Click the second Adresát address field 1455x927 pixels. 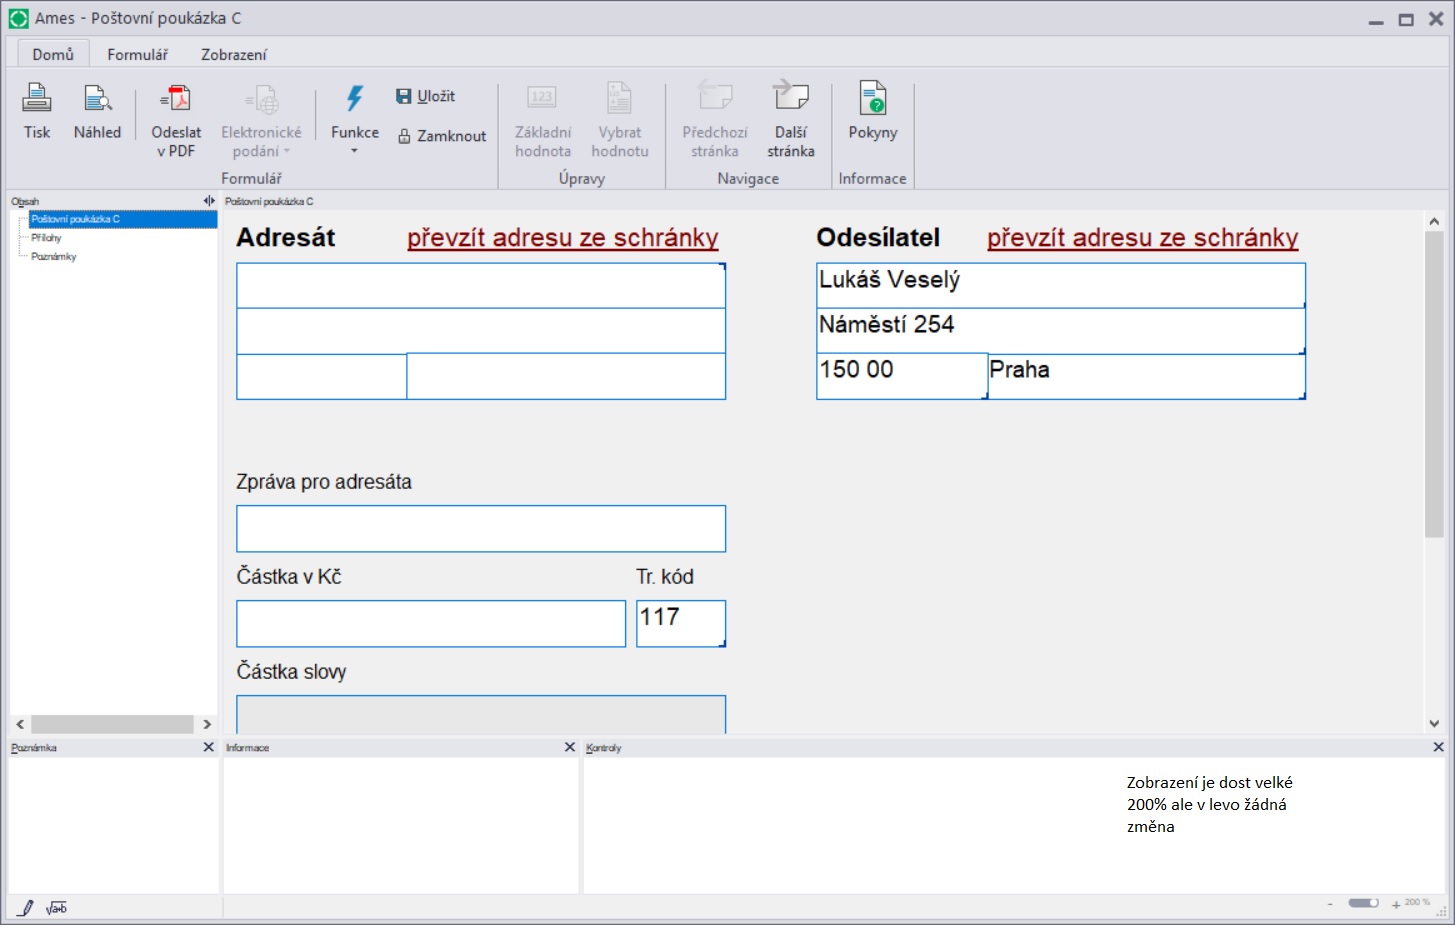click(481, 331)
